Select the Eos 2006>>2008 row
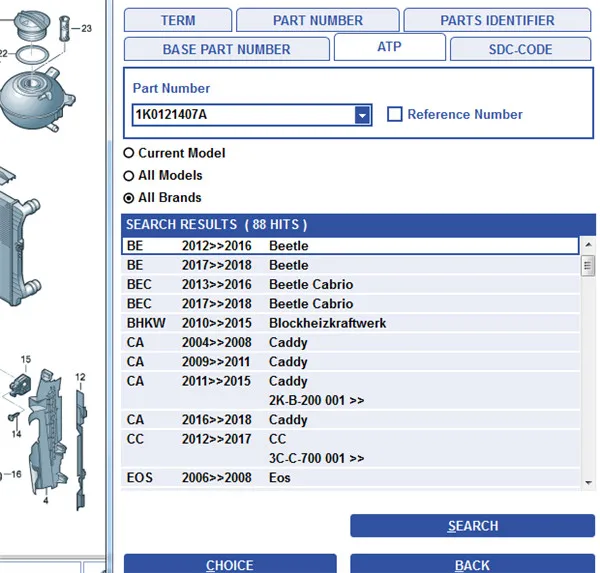600x573 pixels. (x=350, y=478)
